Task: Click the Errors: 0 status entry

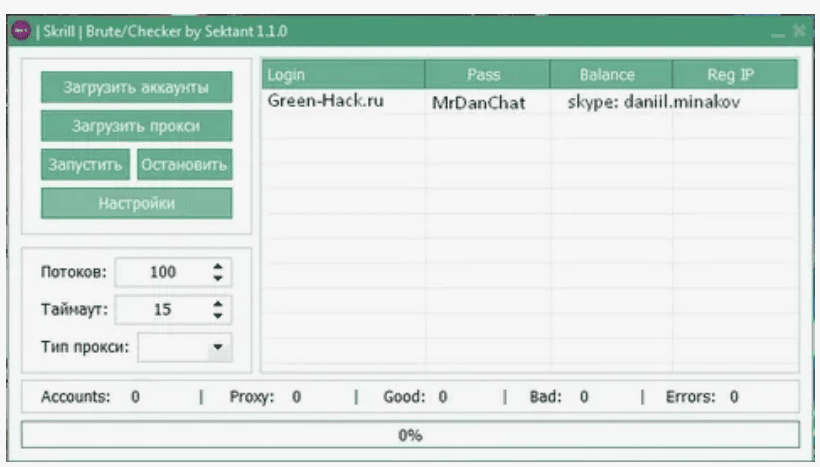Action: 702,397
